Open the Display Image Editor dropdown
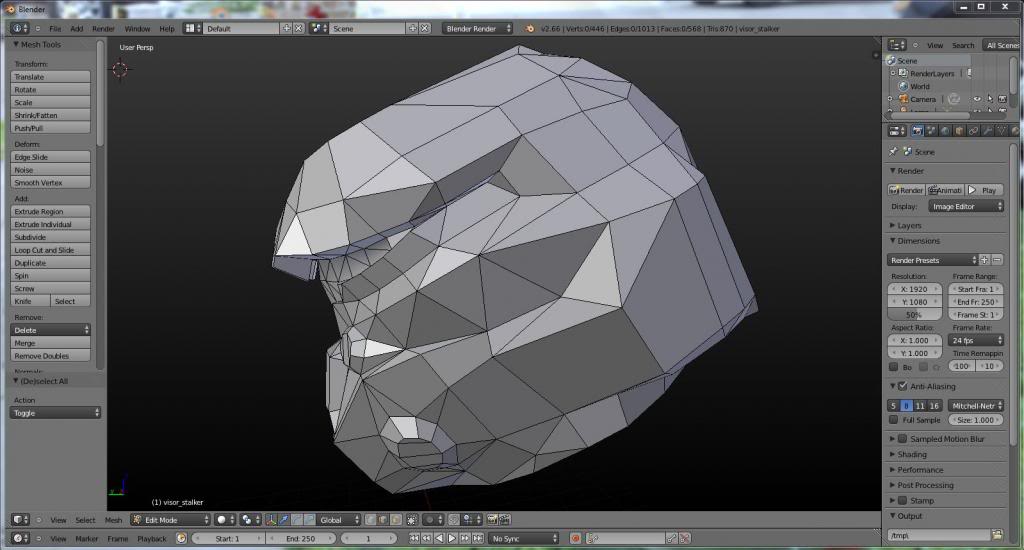Viewport: 1024px width, 550px height. coord(966,206)
